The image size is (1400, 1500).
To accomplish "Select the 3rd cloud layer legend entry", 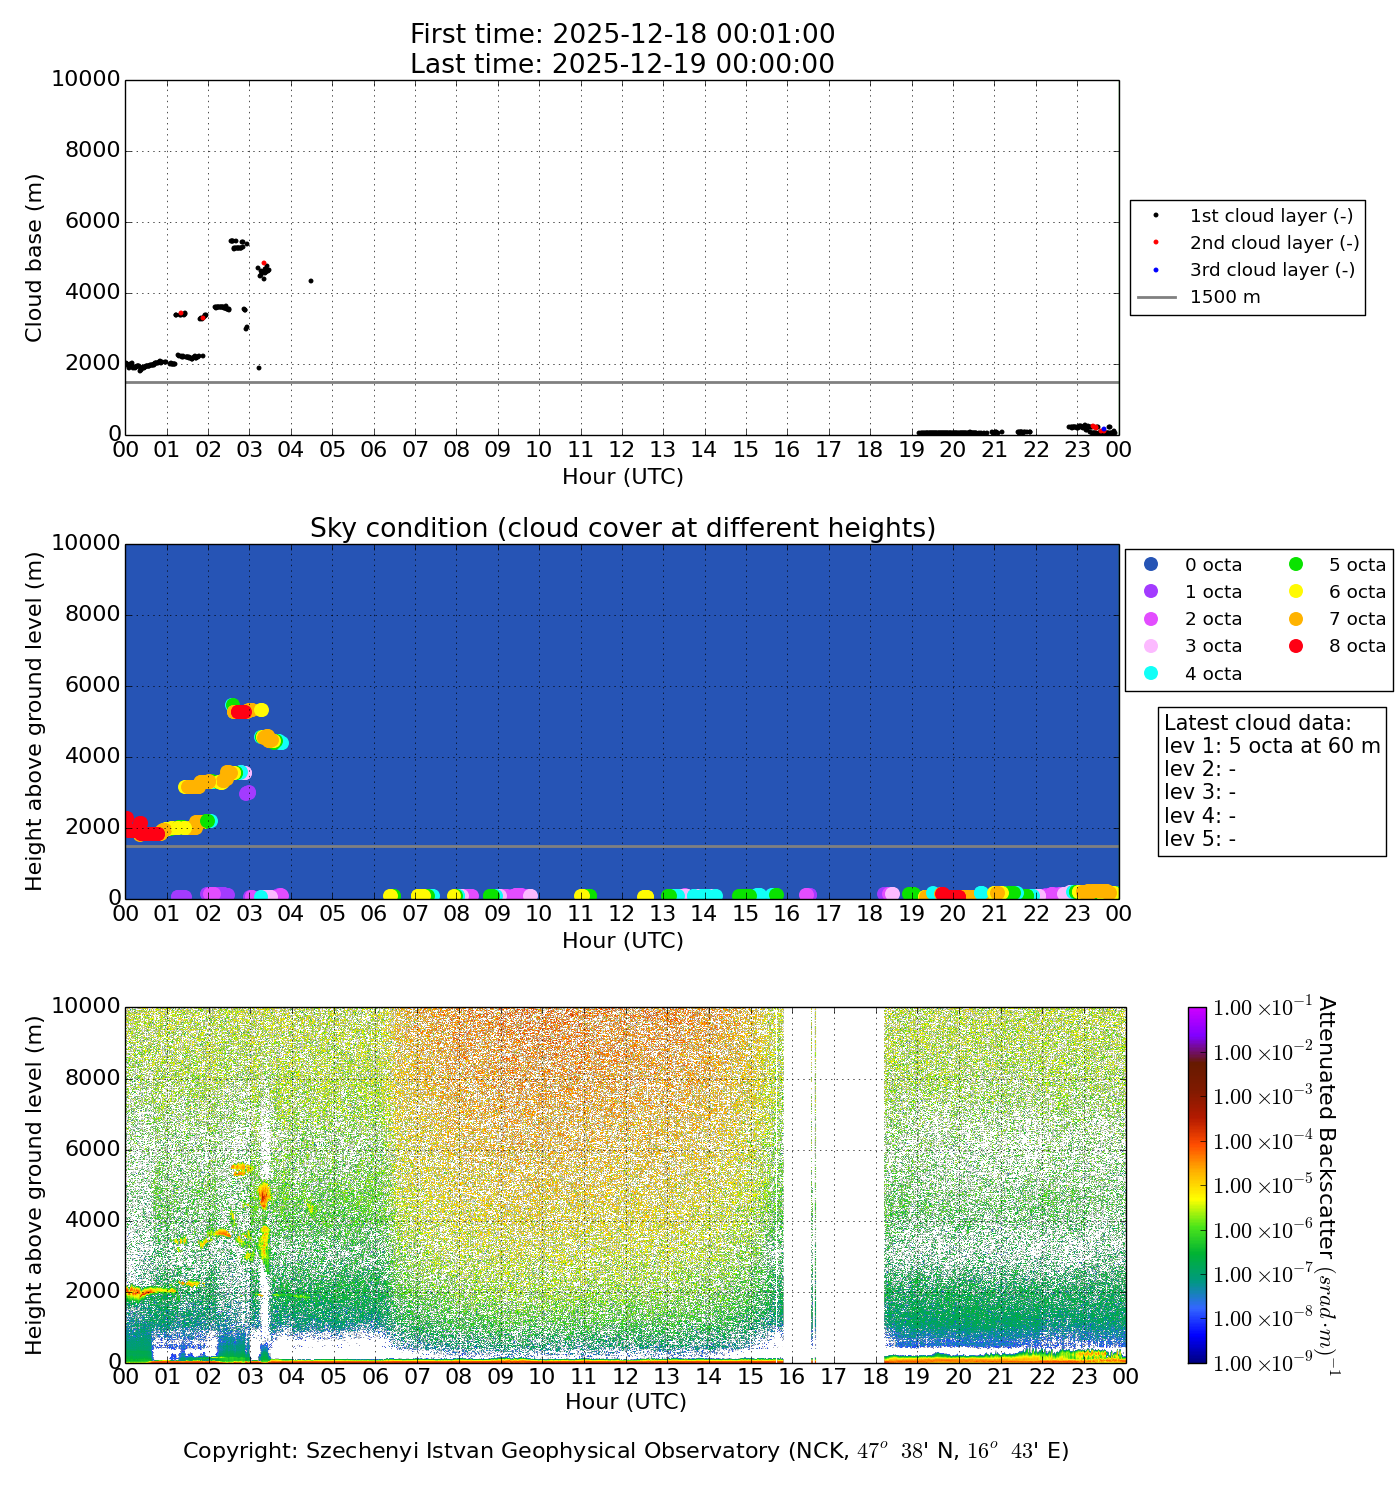I will [1271, 270].
